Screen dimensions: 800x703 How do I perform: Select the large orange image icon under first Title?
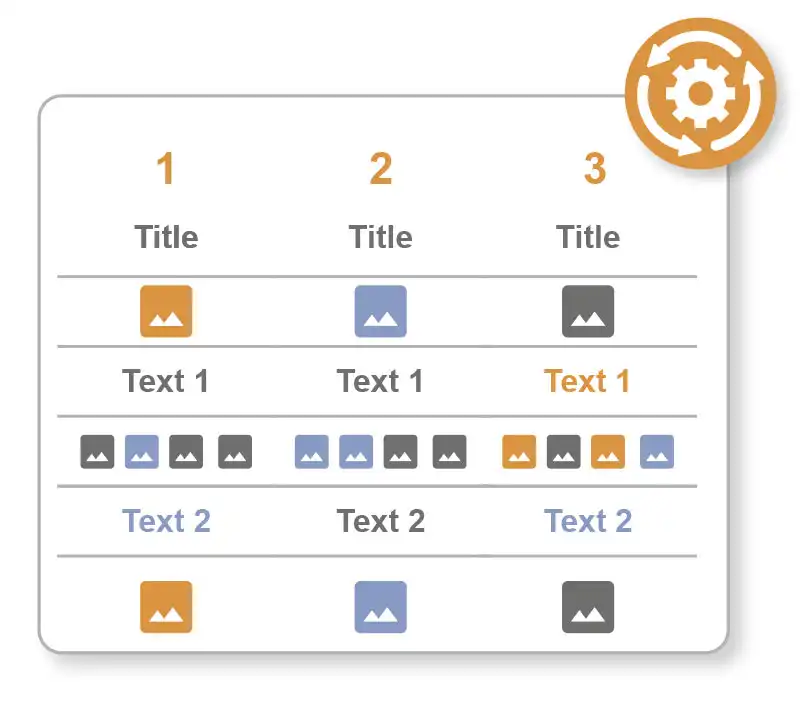tap(166, 311)
